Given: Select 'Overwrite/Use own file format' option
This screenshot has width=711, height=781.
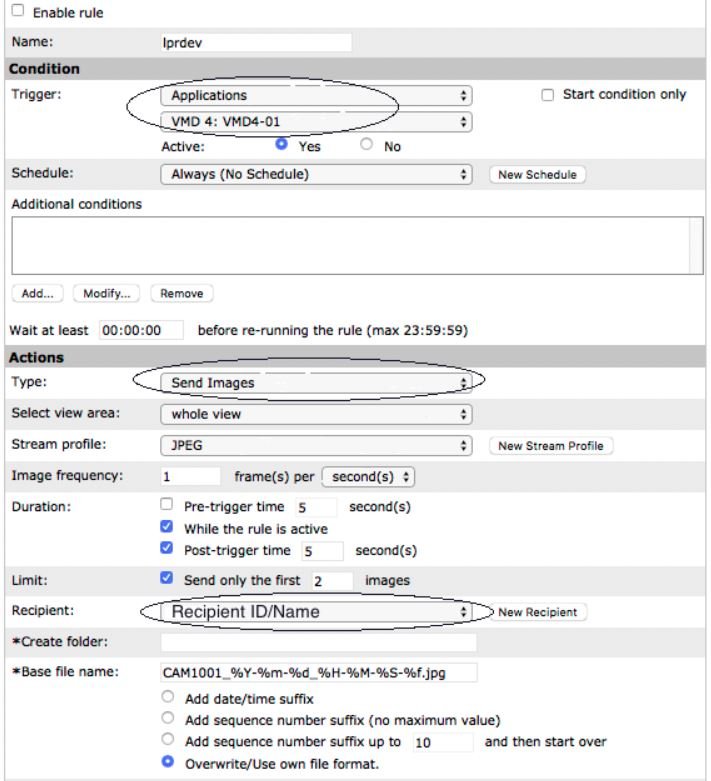Looking at the screenshot, I should point(168,762).
